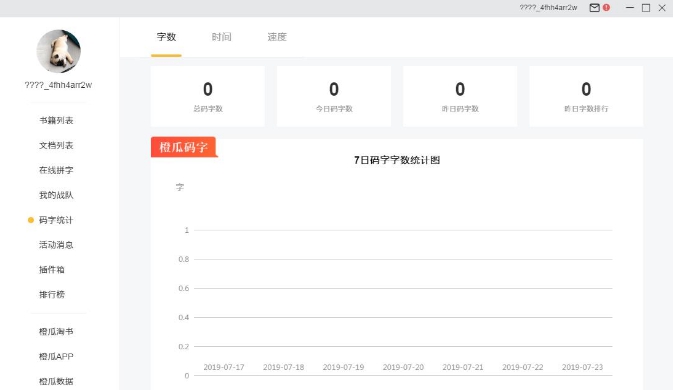673x390 pixels.
Task: Click the username under the avatar
Action: pyautogui.click(x=58, y=85)
